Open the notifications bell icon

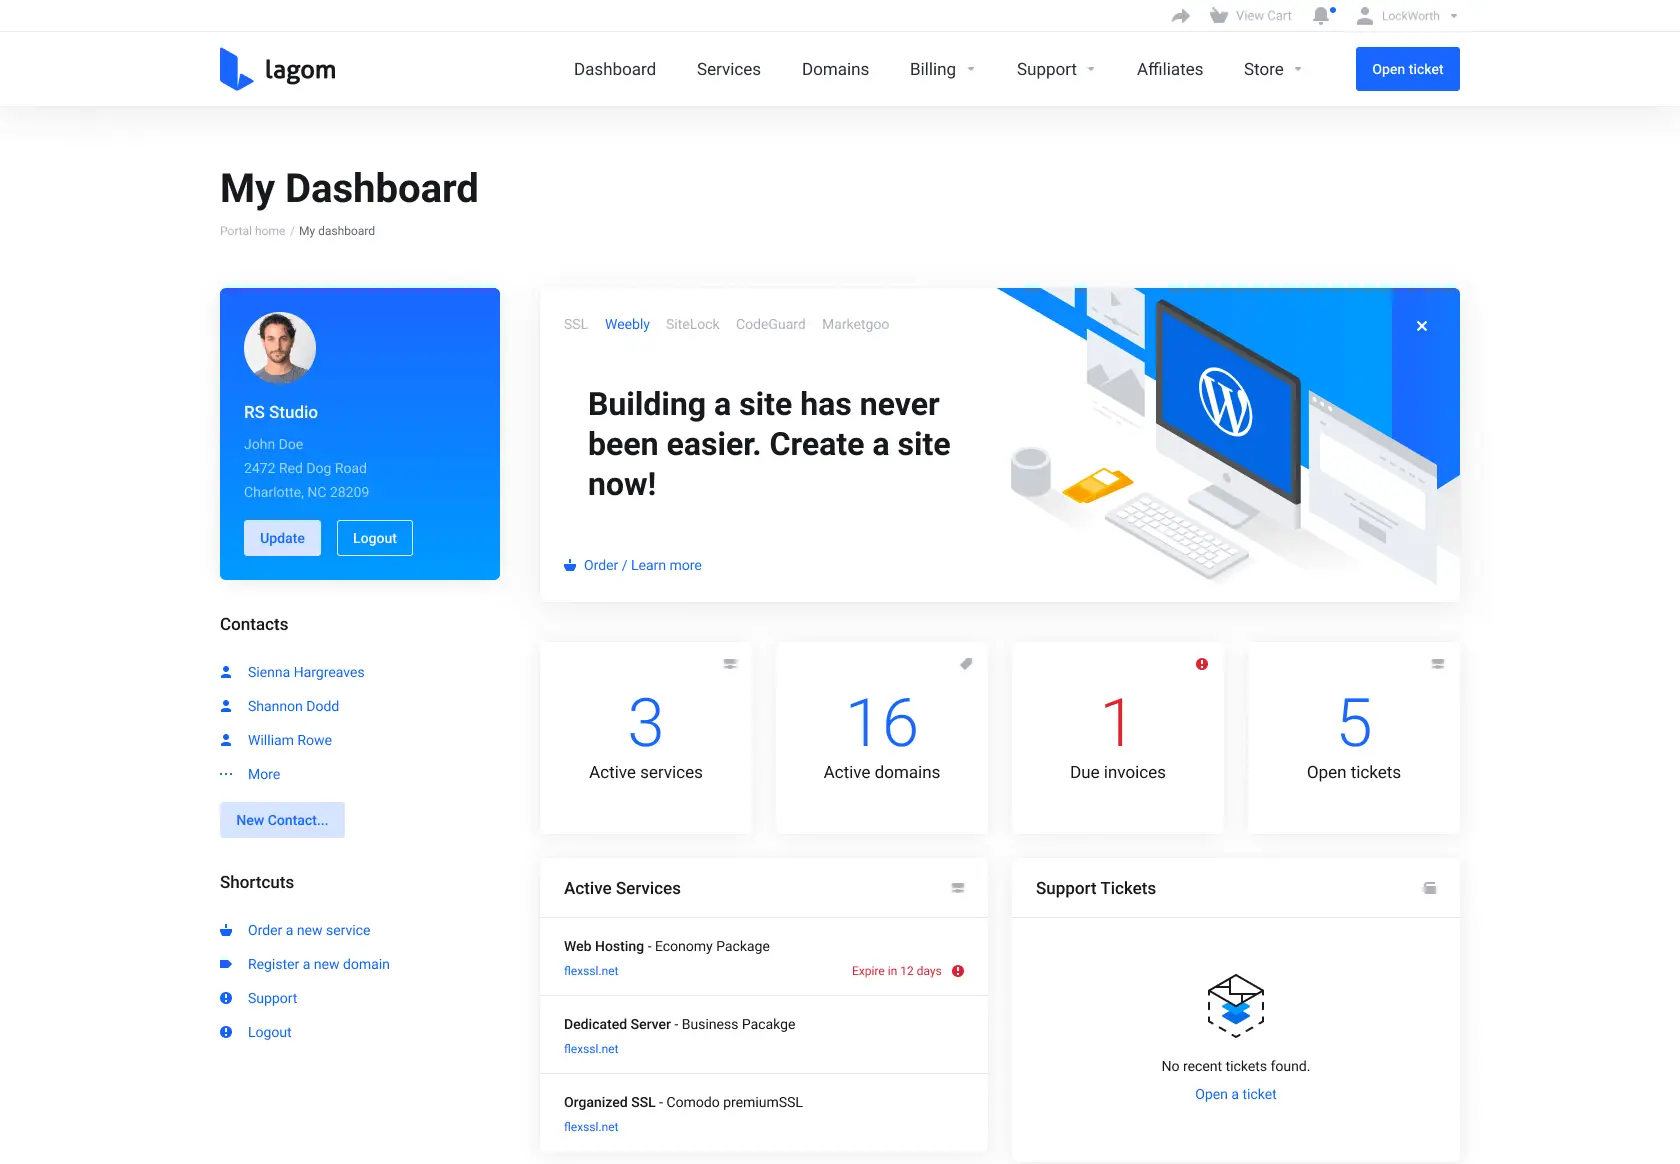tap(1322, 16)
